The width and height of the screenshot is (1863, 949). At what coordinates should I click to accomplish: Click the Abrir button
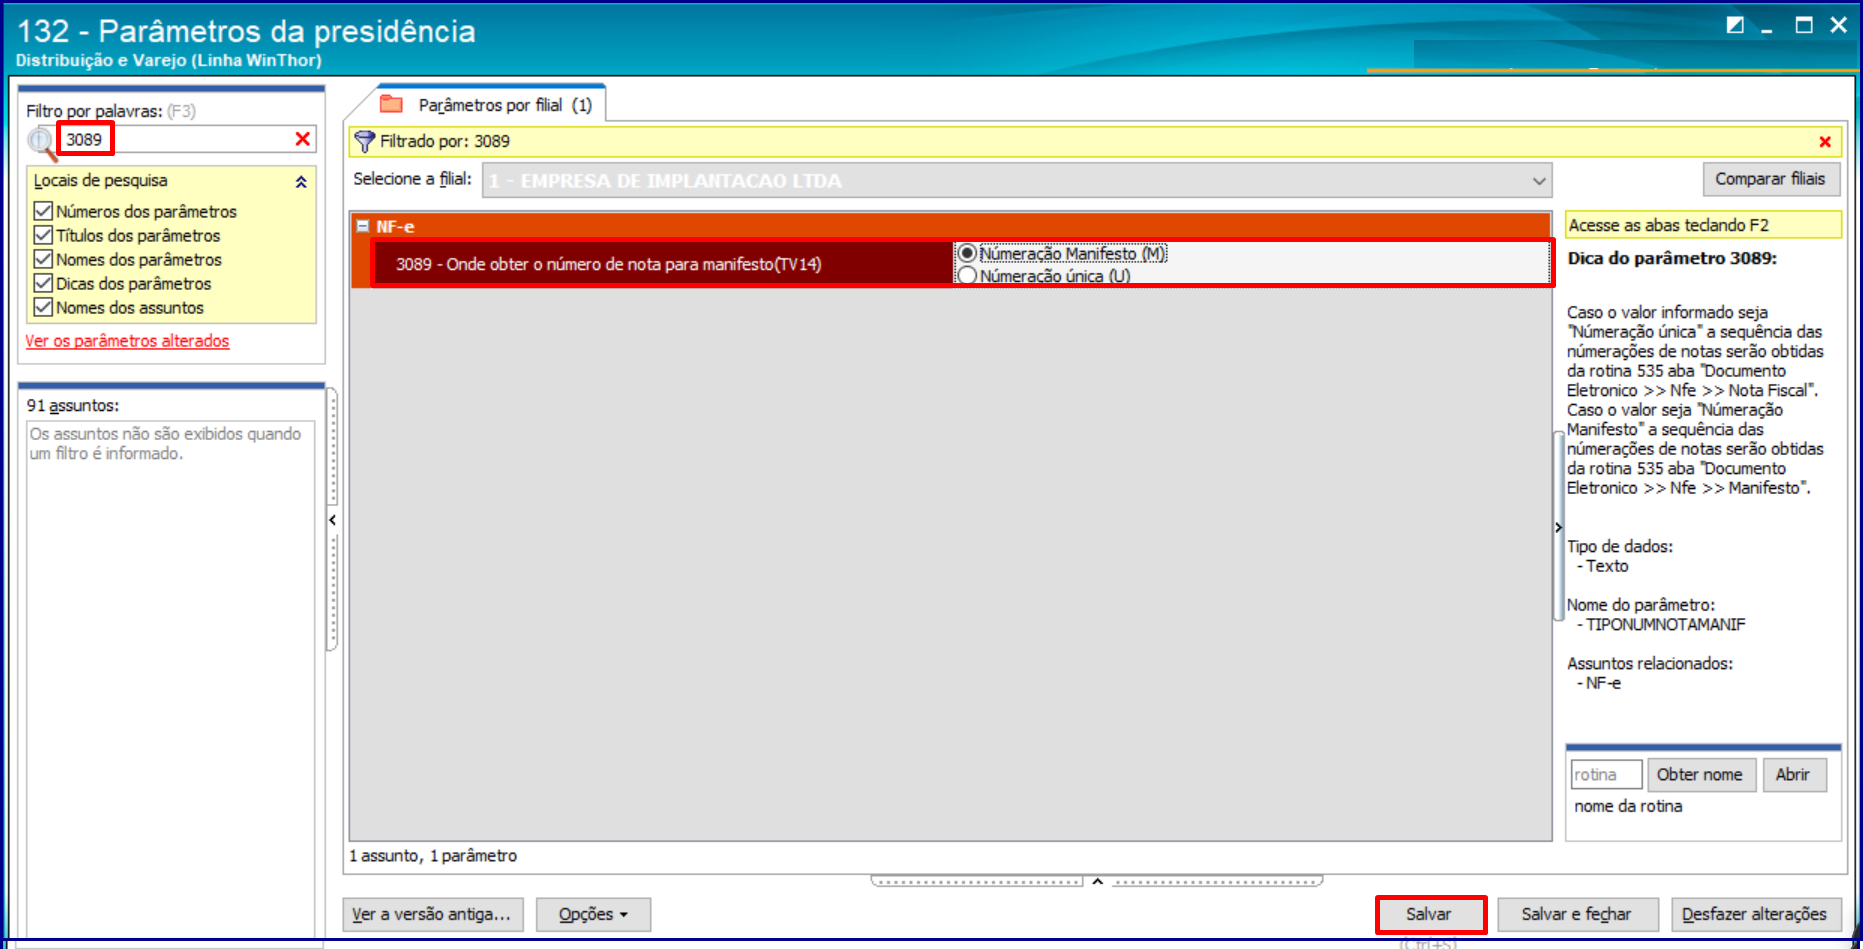[x=1793, y=775]
